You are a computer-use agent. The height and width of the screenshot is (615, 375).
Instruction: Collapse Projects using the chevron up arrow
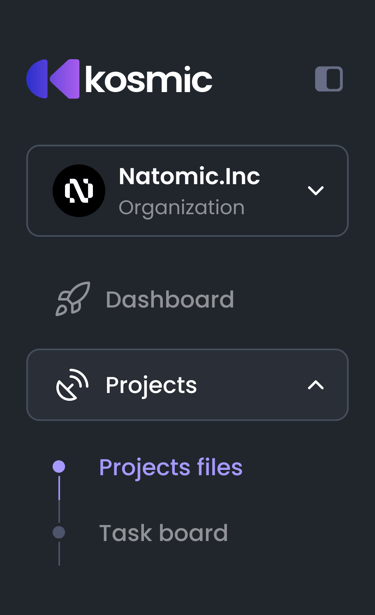pyautogui.click(x=316, y=385)
